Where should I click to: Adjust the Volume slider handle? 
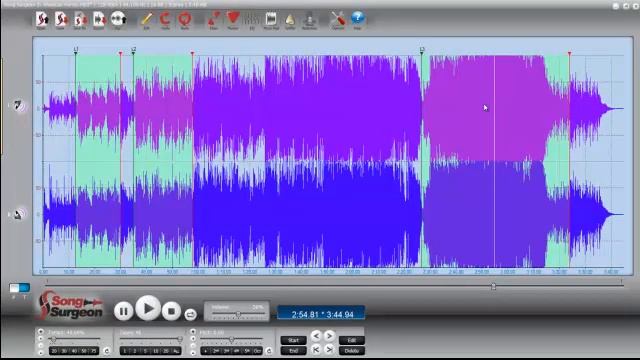coord(238,314)
